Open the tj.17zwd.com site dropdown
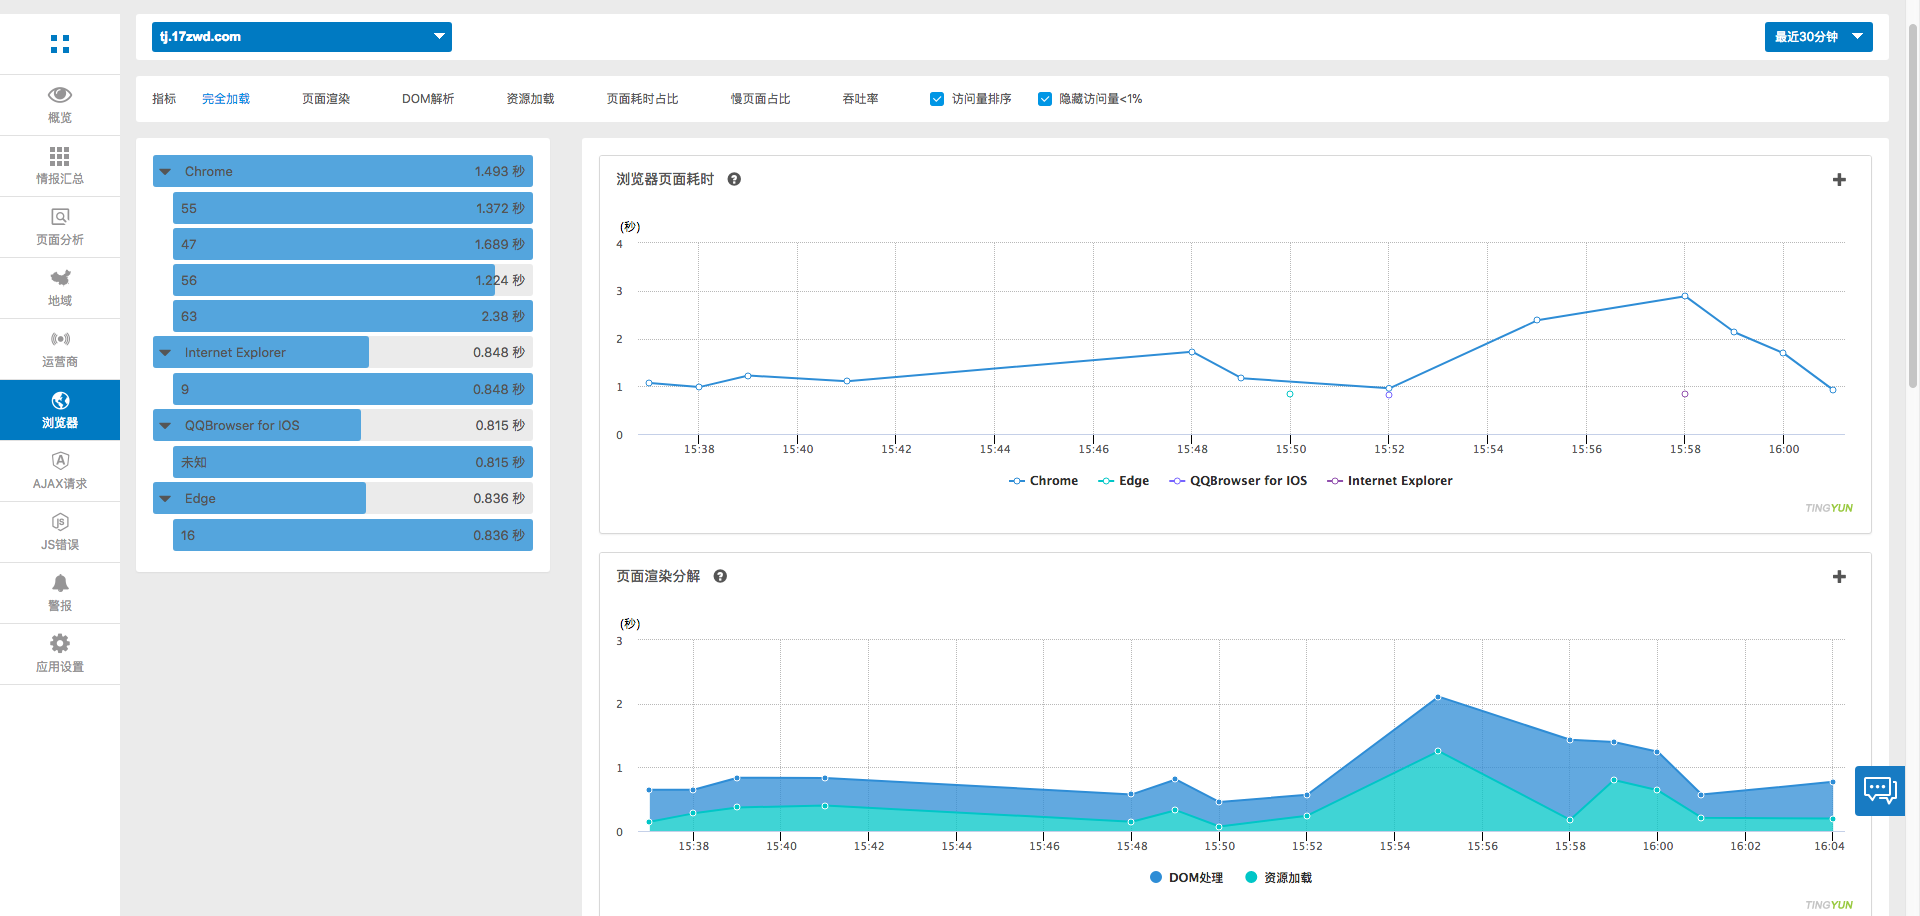Viewport: 1920px width, 916px height. [x=302, y=37]
